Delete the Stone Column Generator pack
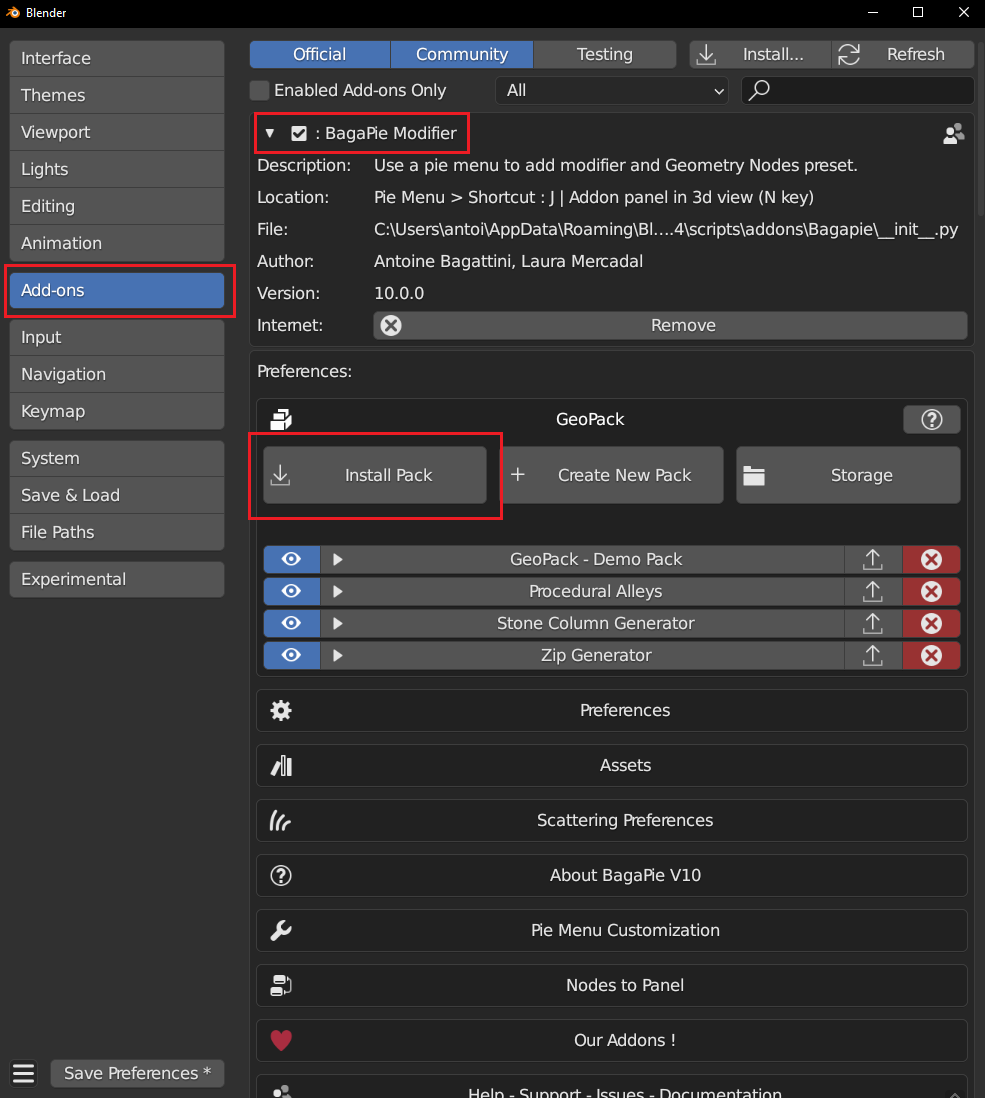This screenshot has height=1098, width=985. 931,623
